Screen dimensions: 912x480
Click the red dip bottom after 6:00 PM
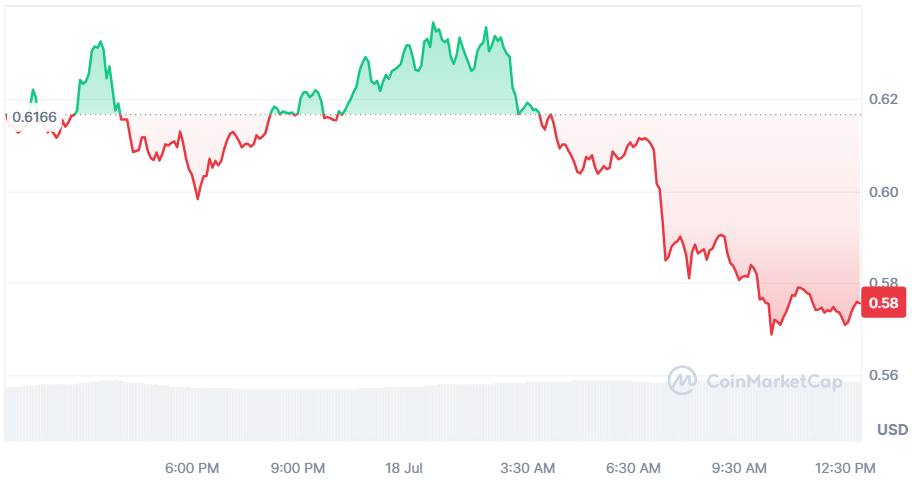click(198, 198)
